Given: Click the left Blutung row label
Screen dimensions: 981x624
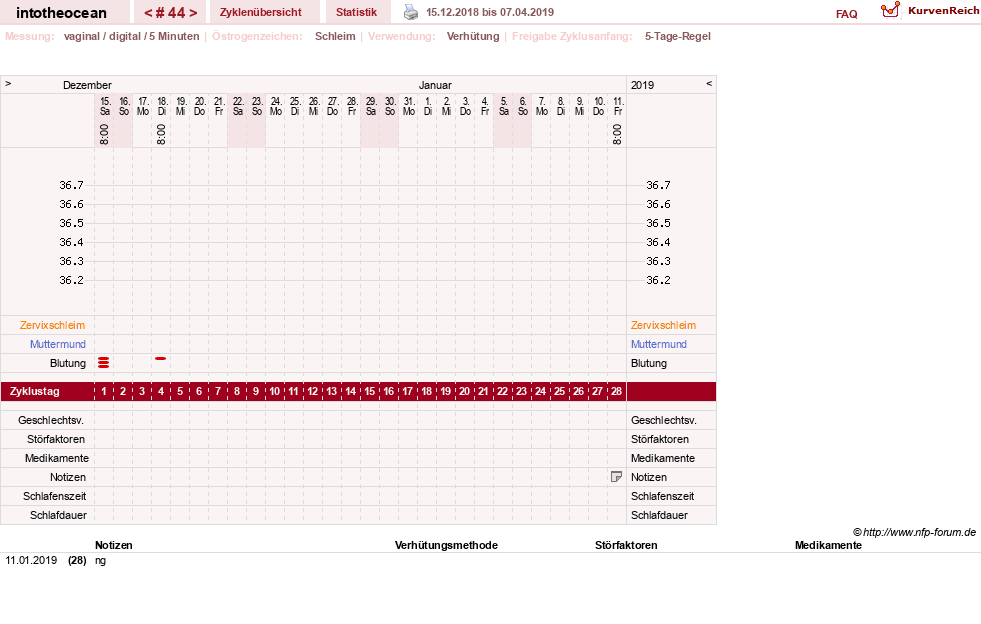Looking at the screenshot, I should point(68,363).
